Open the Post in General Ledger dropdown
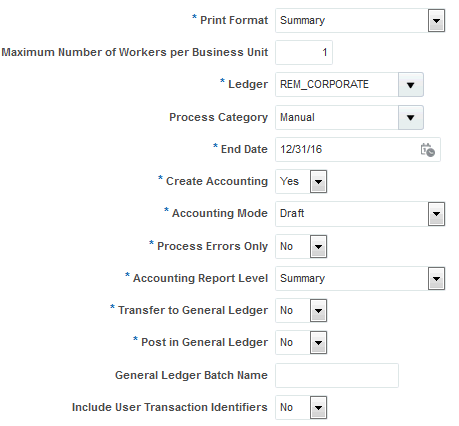 point(318,342)
